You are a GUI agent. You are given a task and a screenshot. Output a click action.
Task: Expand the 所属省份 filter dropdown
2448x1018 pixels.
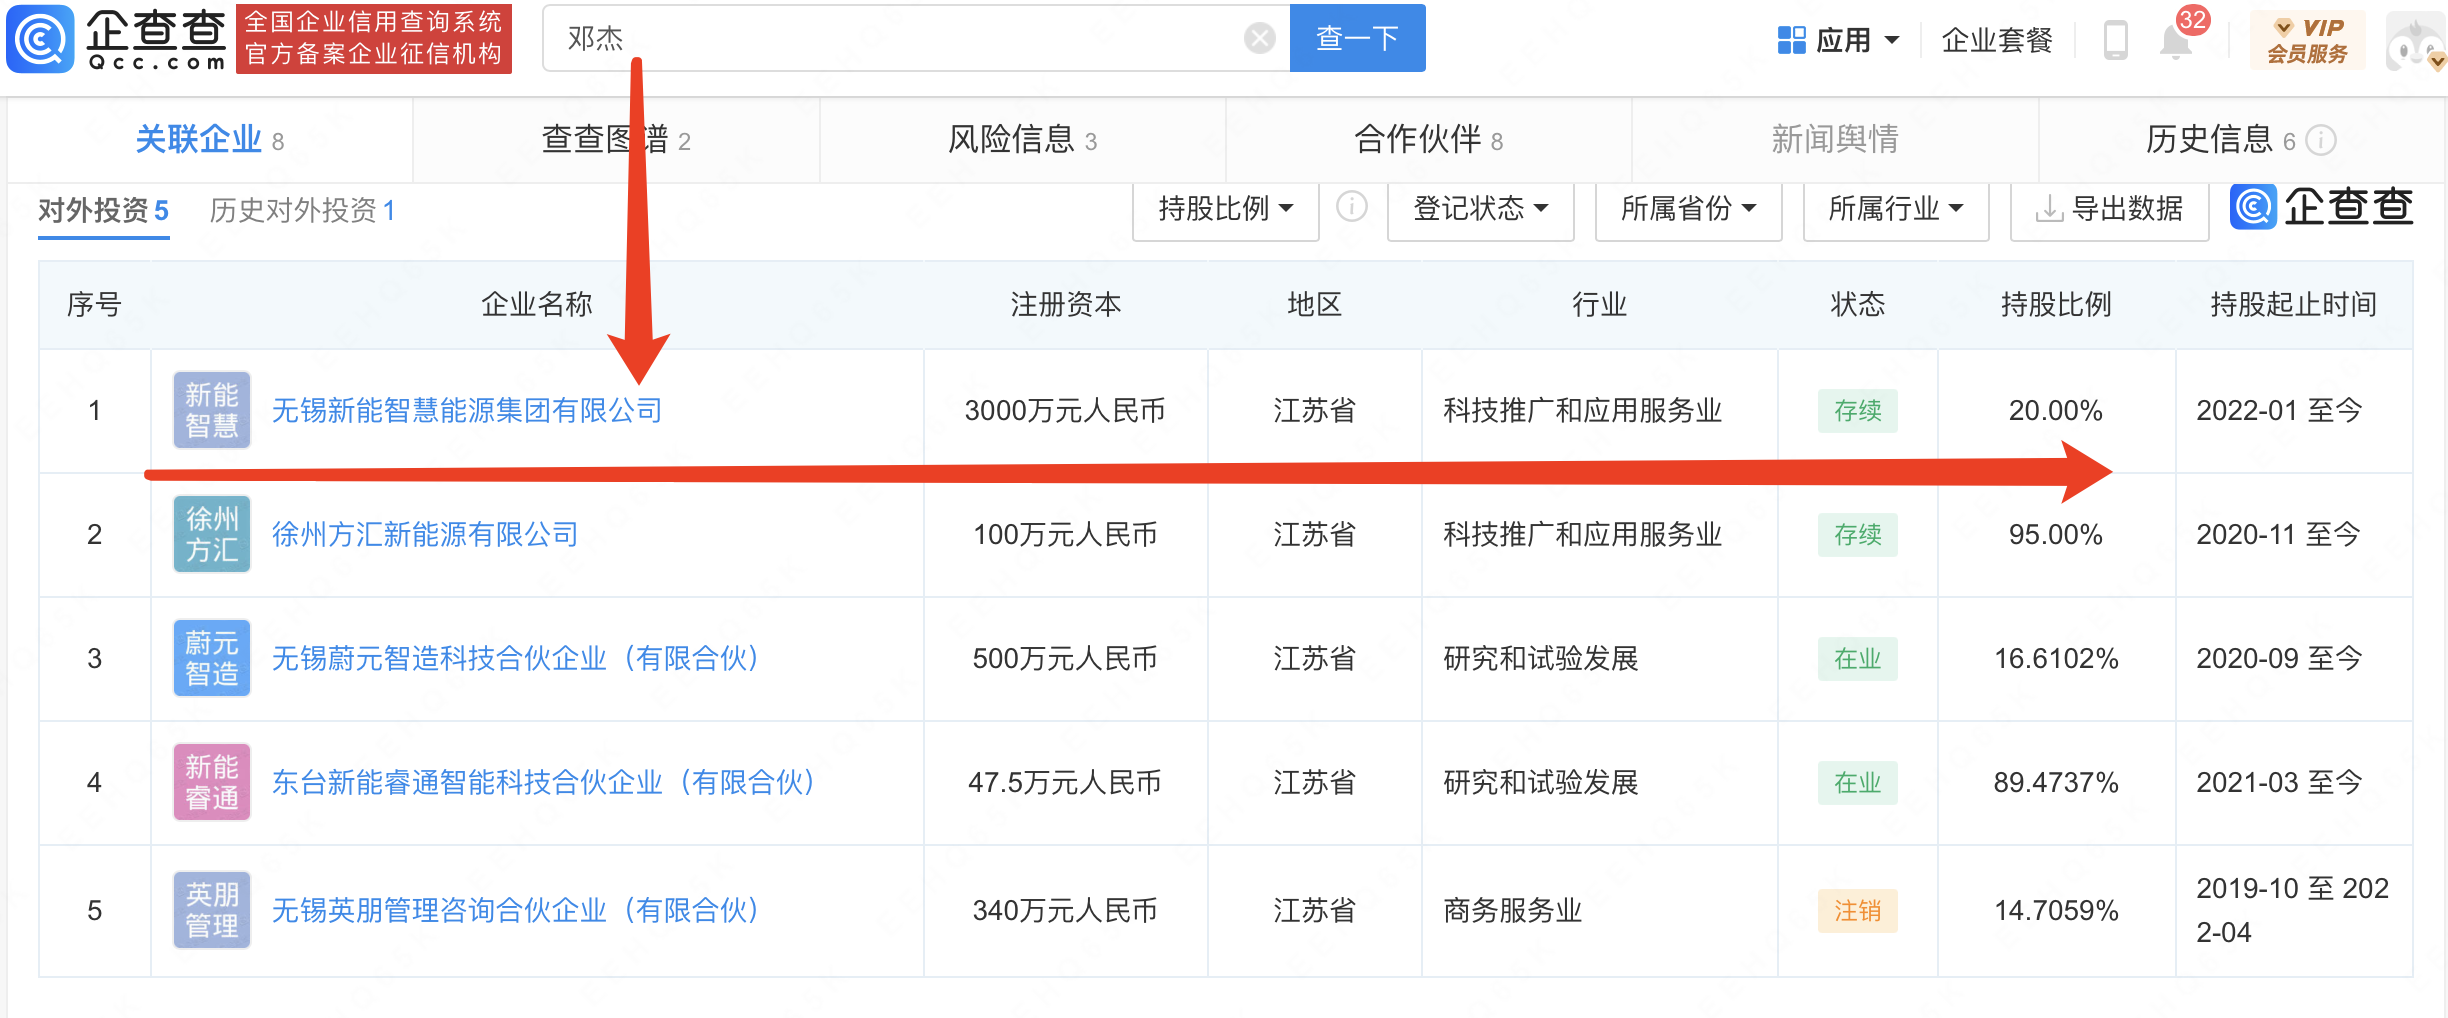pyautogui.click(x=1688, y=209)
